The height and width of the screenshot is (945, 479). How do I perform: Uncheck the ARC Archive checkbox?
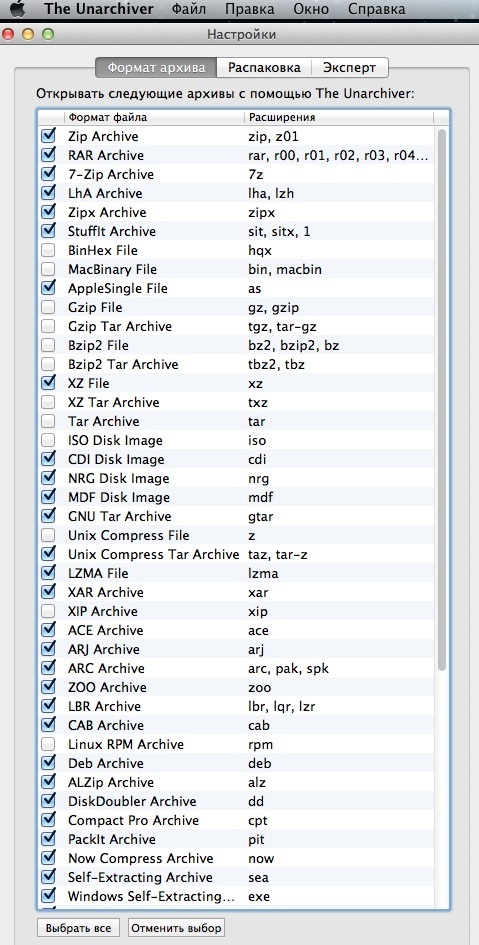48,668
